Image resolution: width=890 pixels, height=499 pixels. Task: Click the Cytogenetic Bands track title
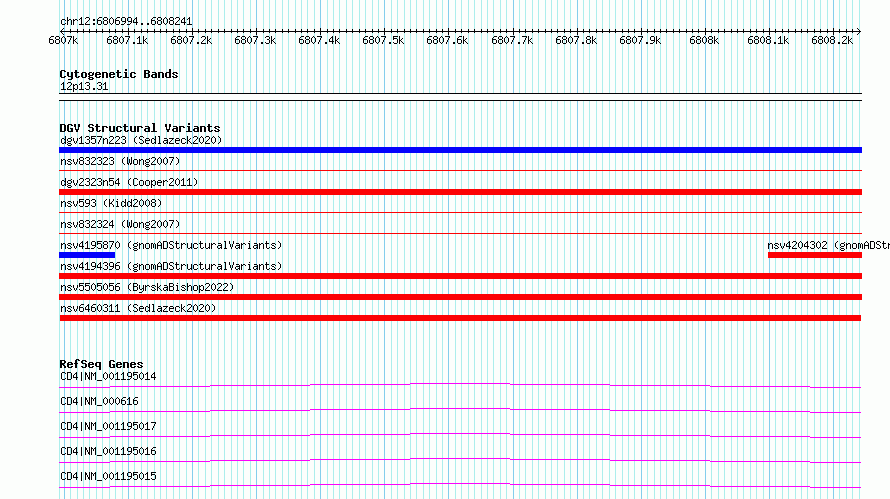click(119, 74)
